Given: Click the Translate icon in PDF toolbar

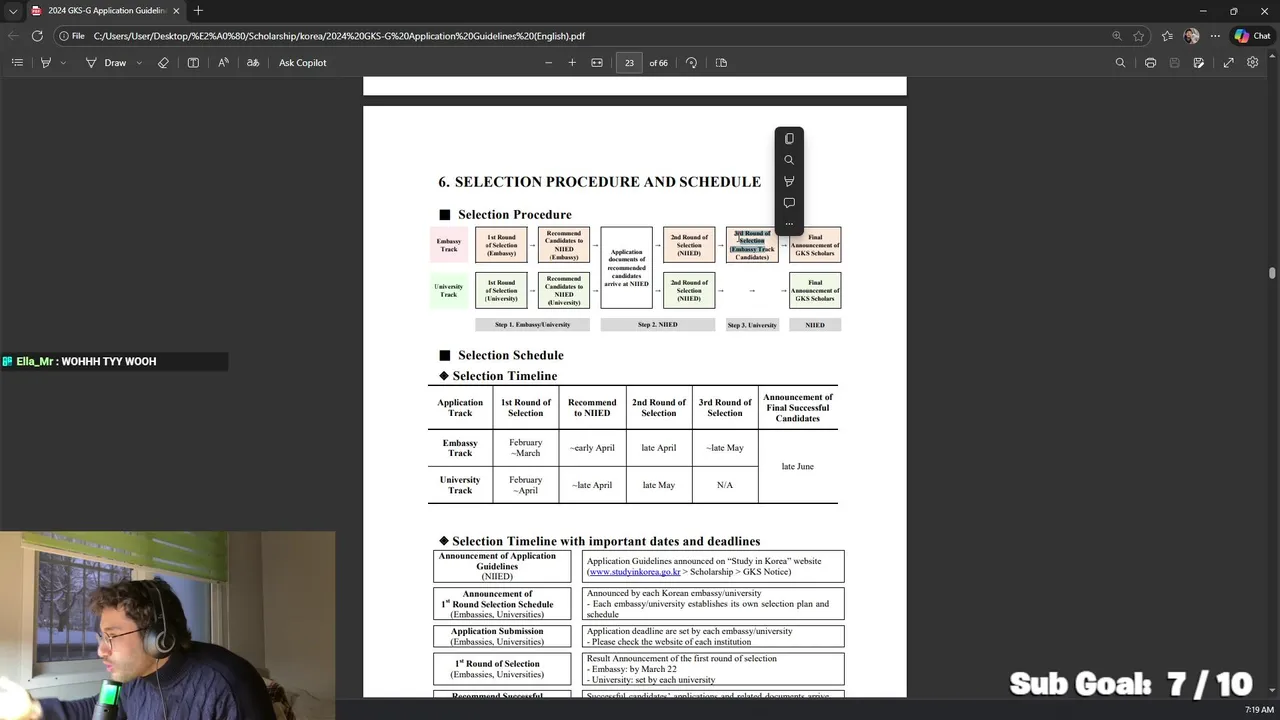Looking at the screenshot, I should click(253, 62).
